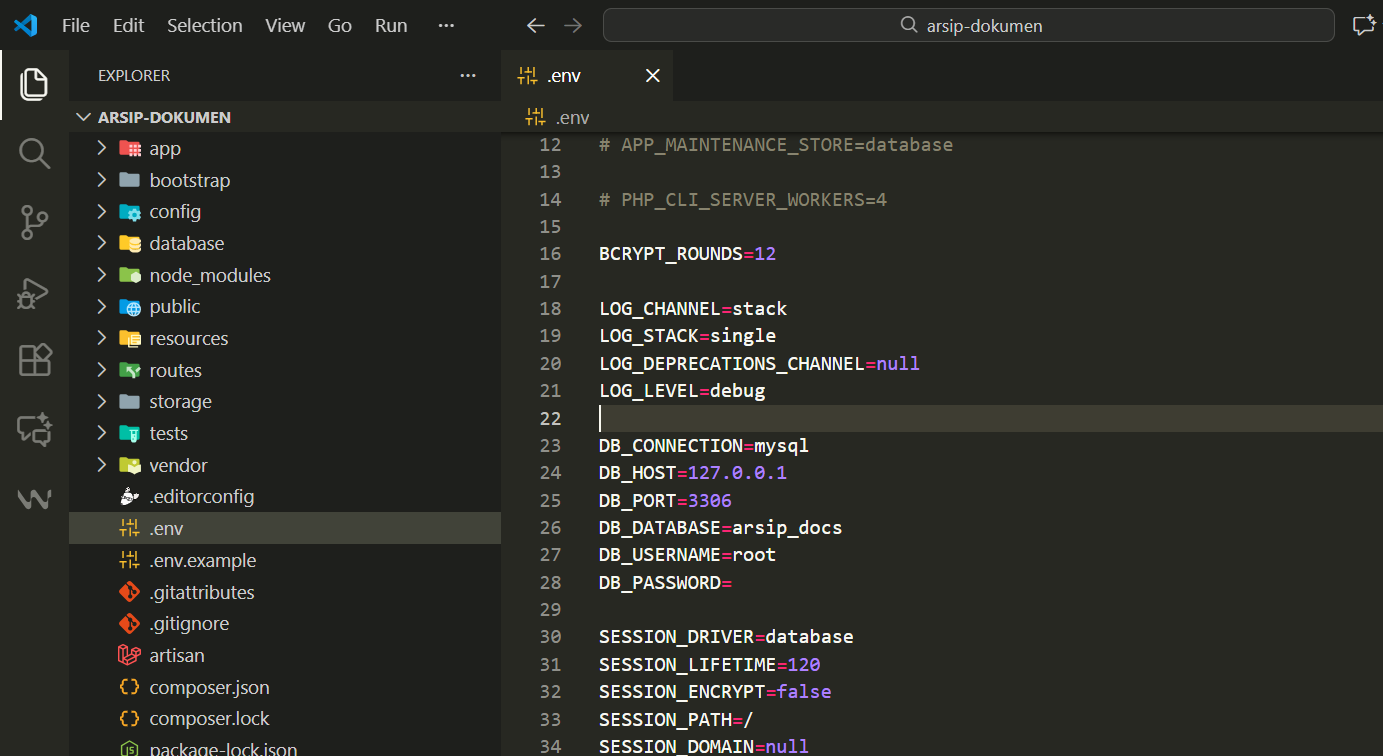Open the Source Control view
1383x756 pixels.
[34, 222]
